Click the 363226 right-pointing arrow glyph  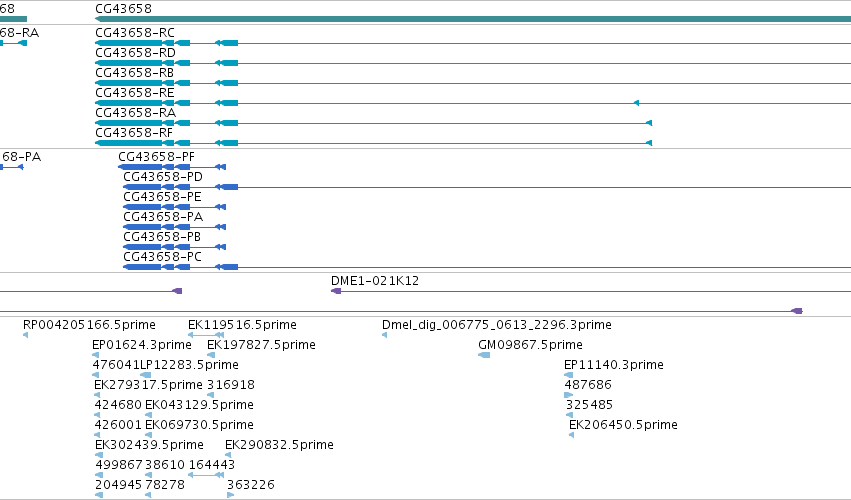[231, 495]
